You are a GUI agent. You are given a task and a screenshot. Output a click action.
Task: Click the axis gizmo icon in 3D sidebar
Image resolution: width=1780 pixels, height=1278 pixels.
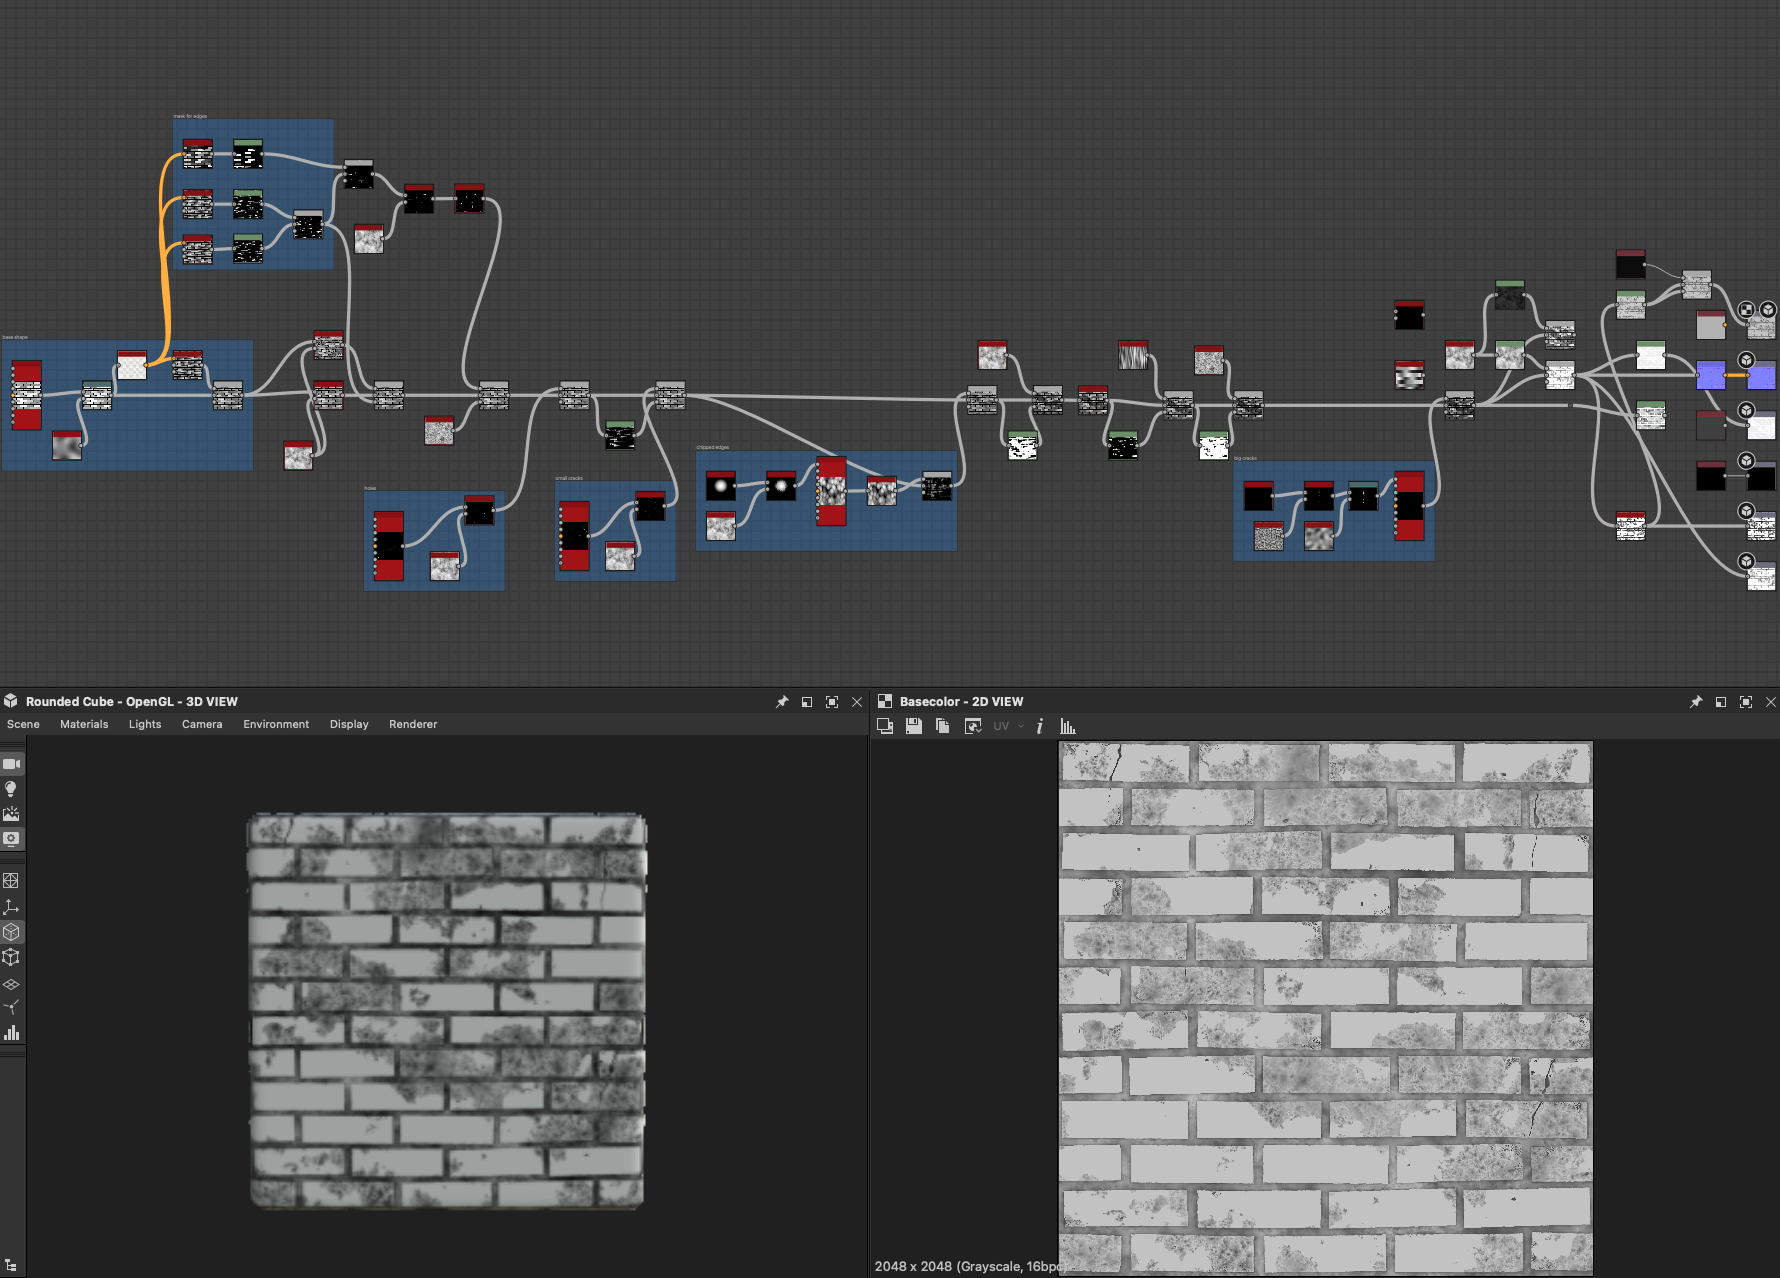[11, 907]
